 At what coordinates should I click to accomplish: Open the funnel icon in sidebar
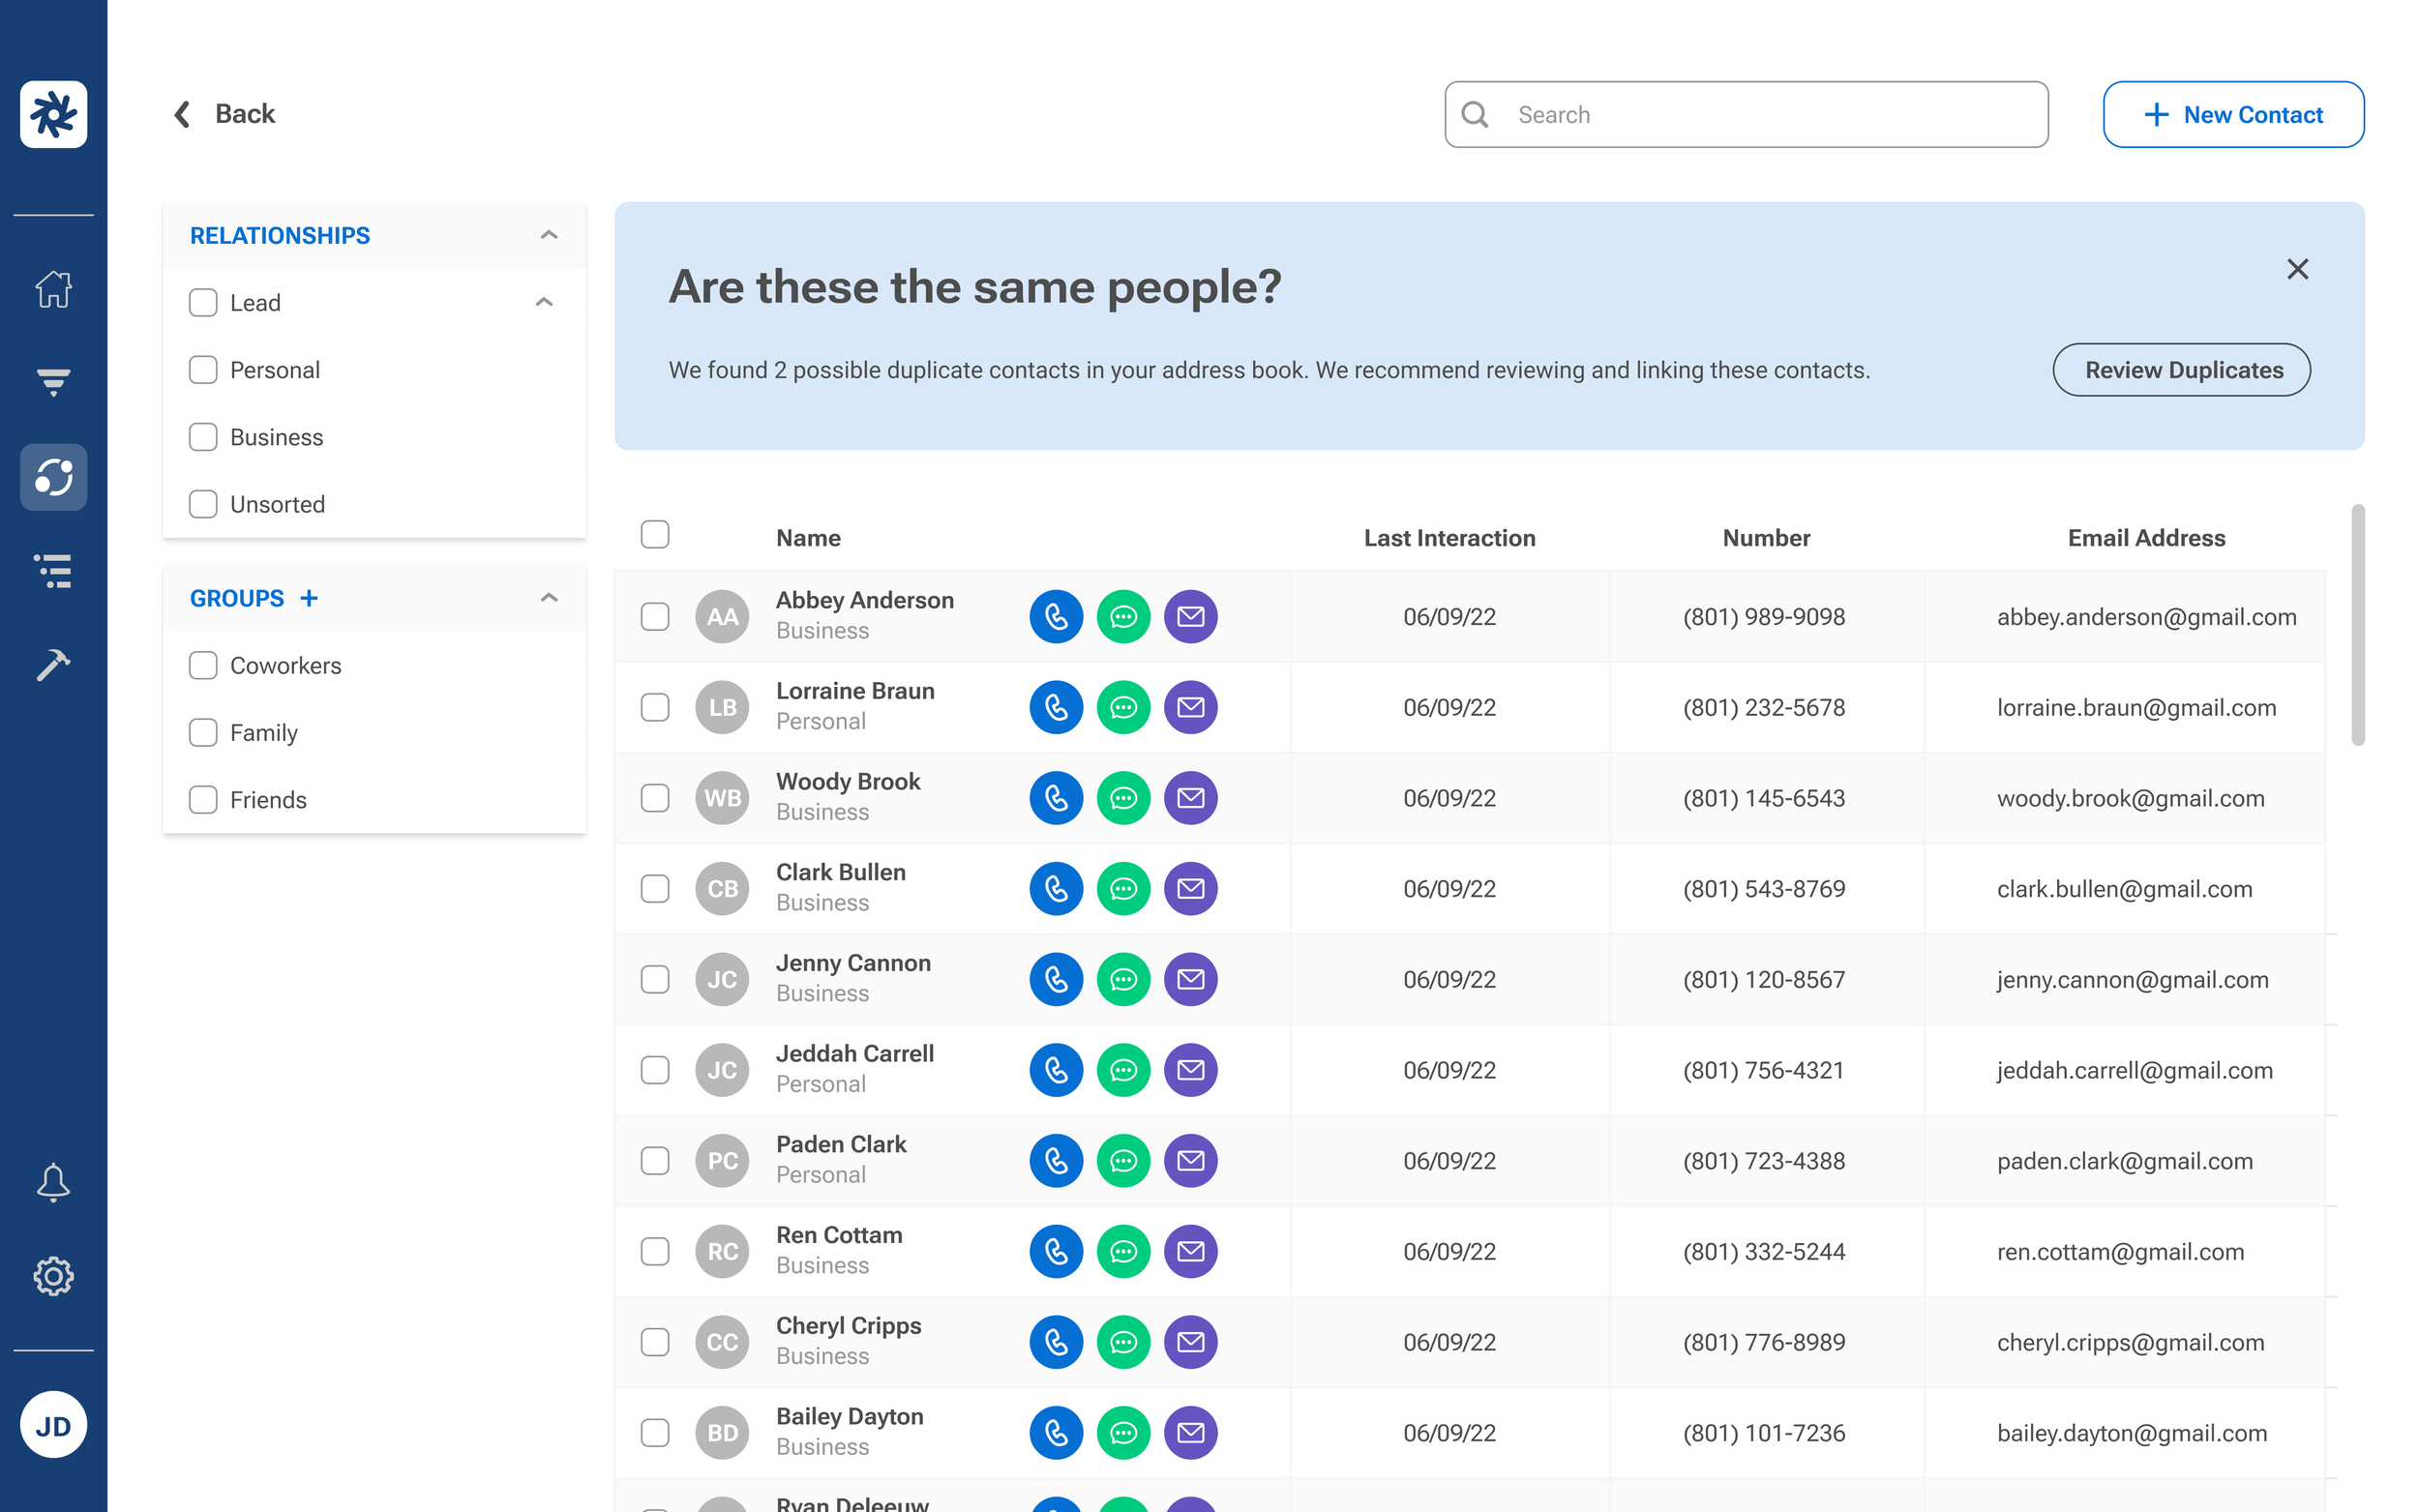(x=53, y=381)
